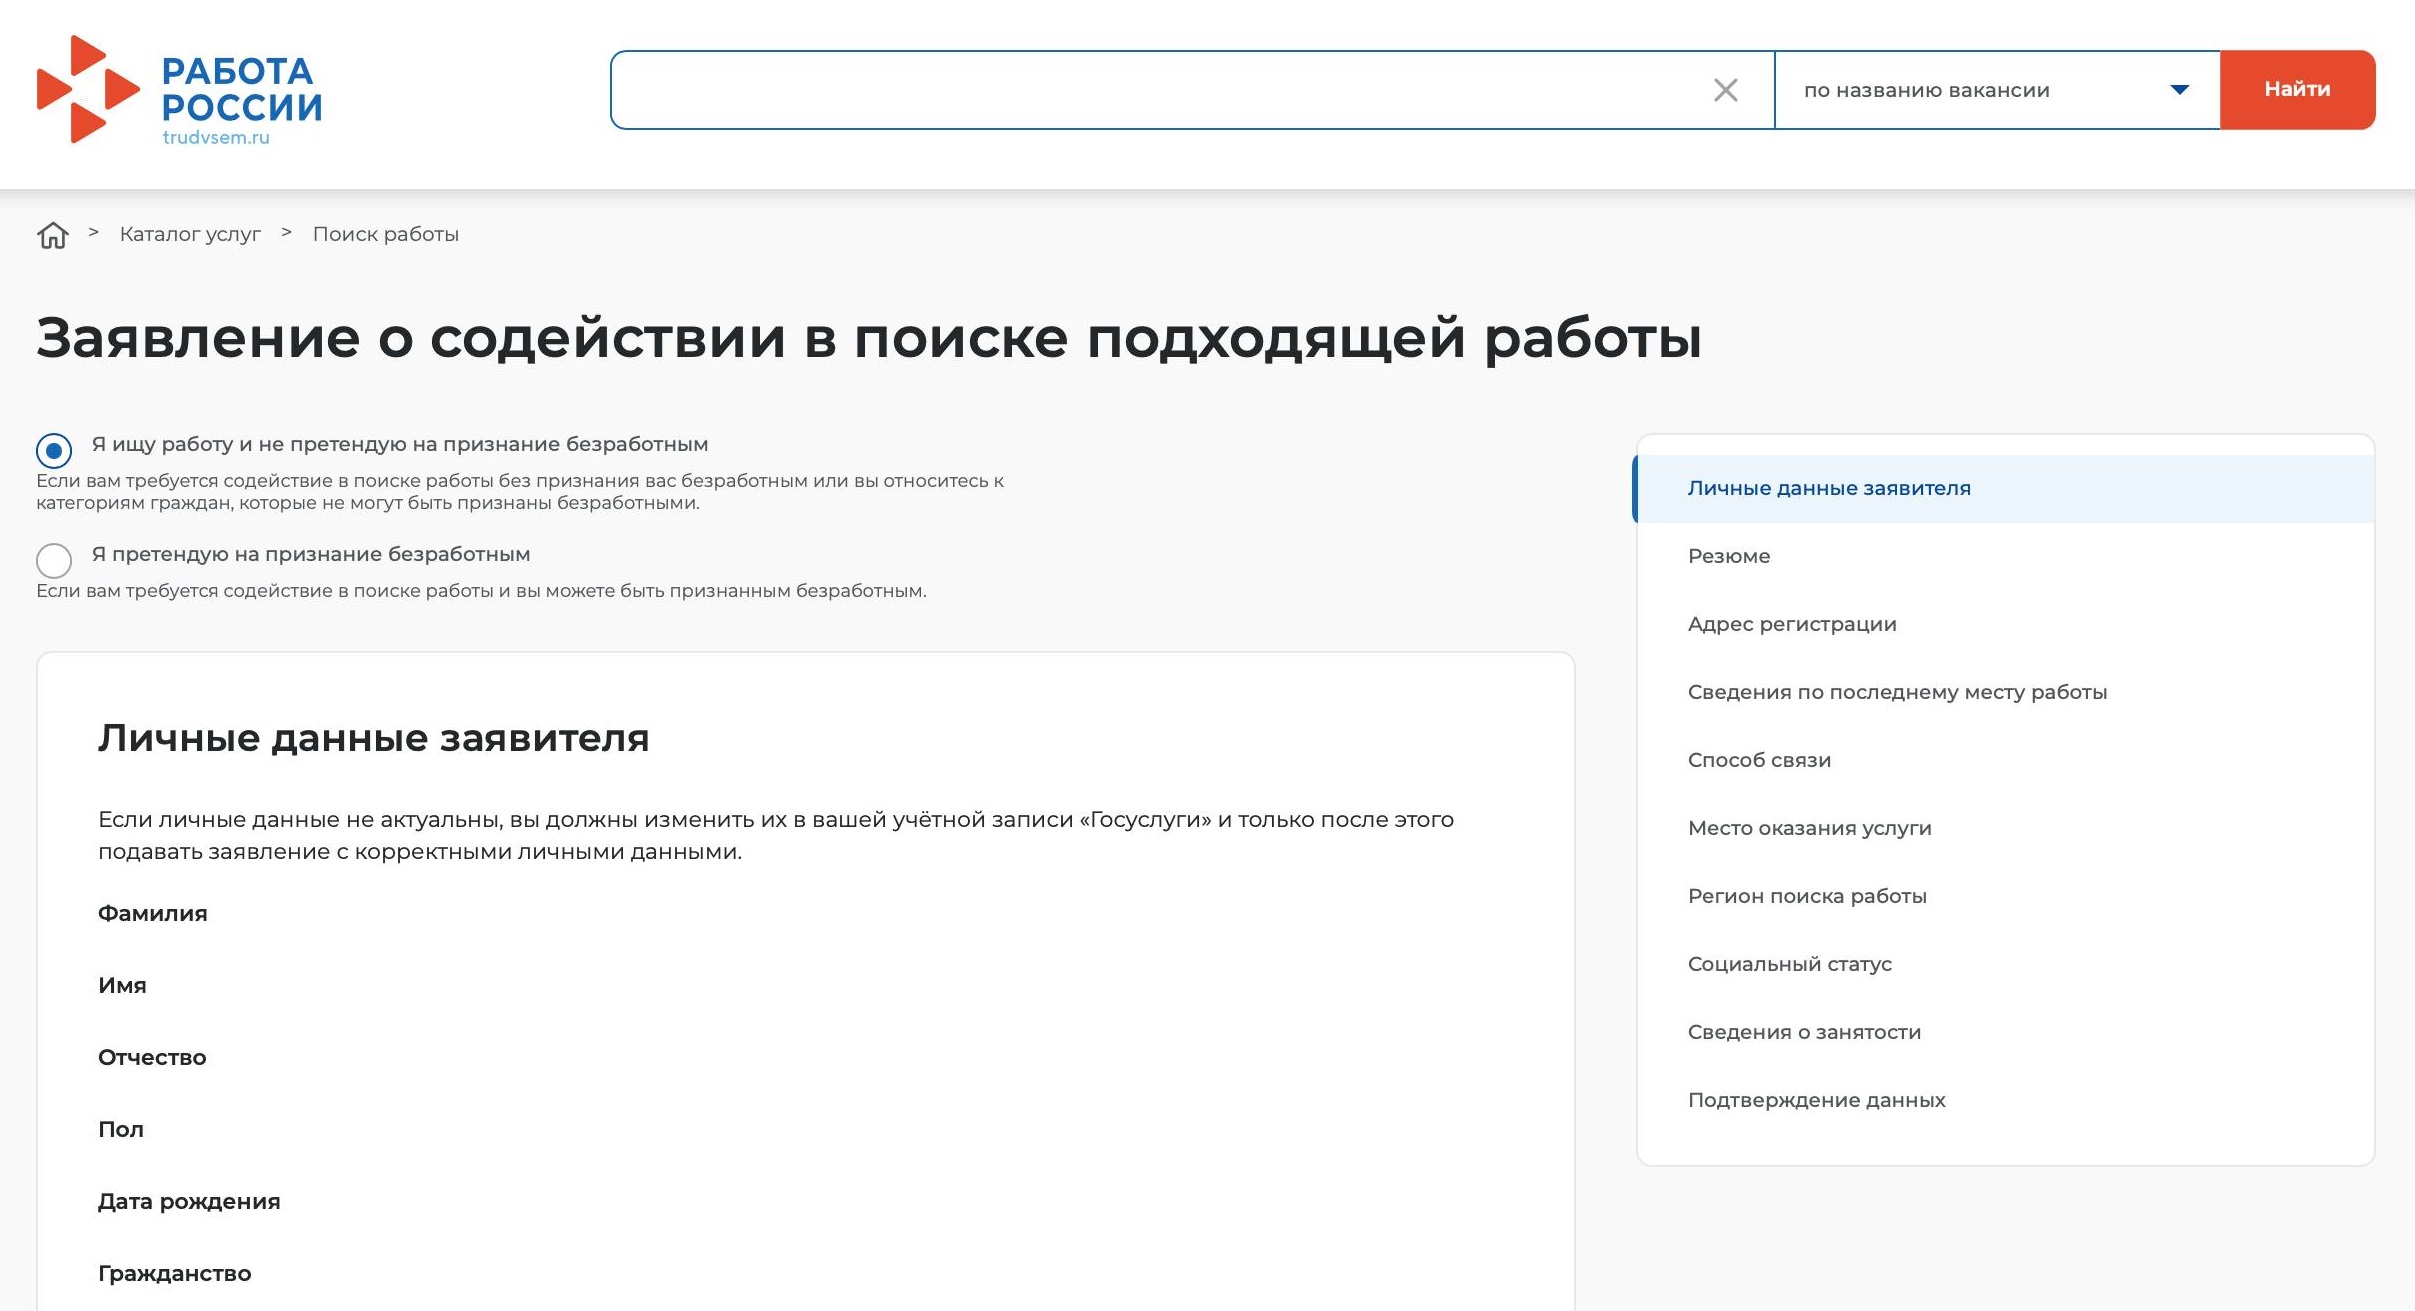Open breadcrumb link 'Каталог услуг'
Screen dimensions: 2415x1311
click(190, 233)
